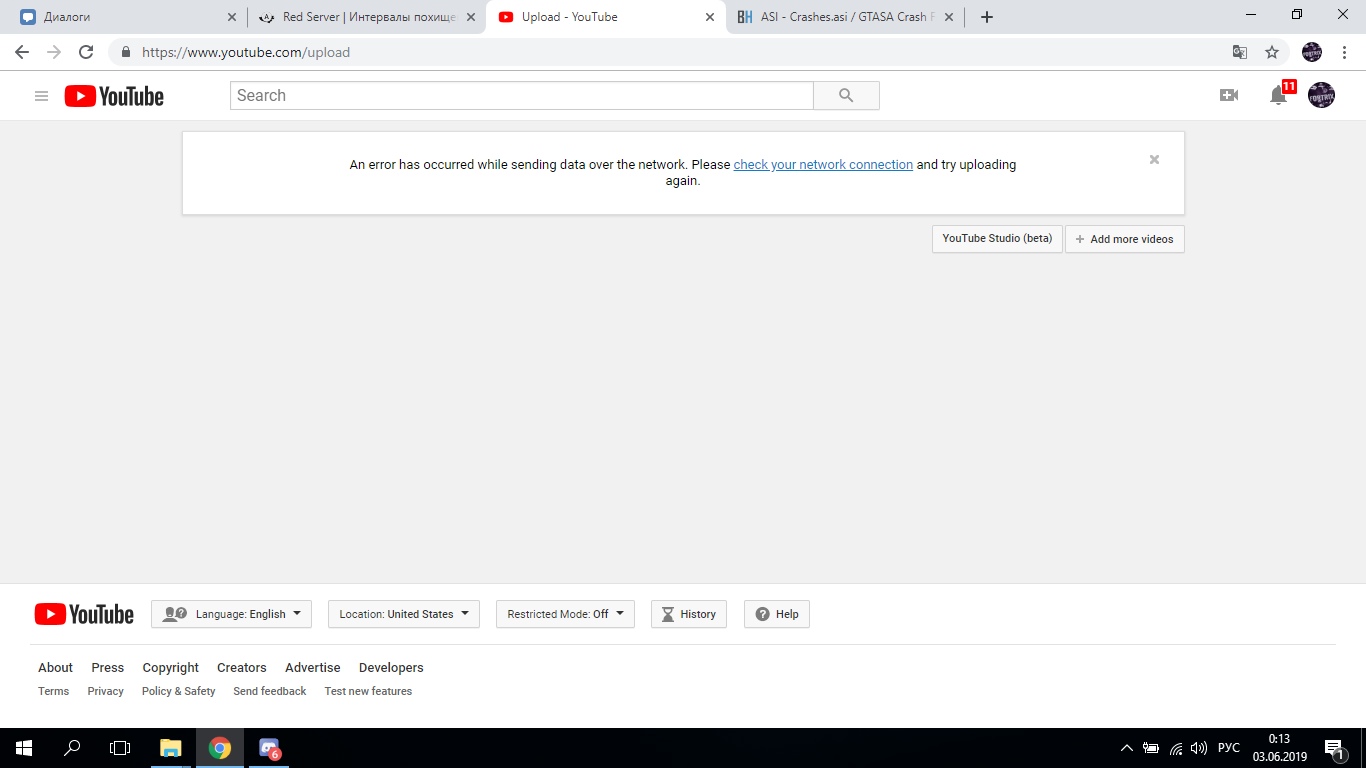
Task: Click the Chrome taskbar icon
Action: 220,748
